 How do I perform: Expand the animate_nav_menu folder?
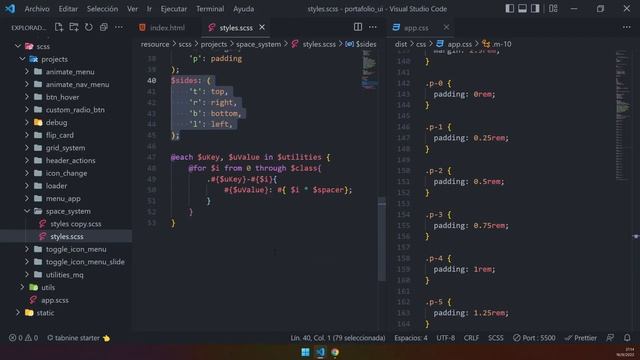27,84
